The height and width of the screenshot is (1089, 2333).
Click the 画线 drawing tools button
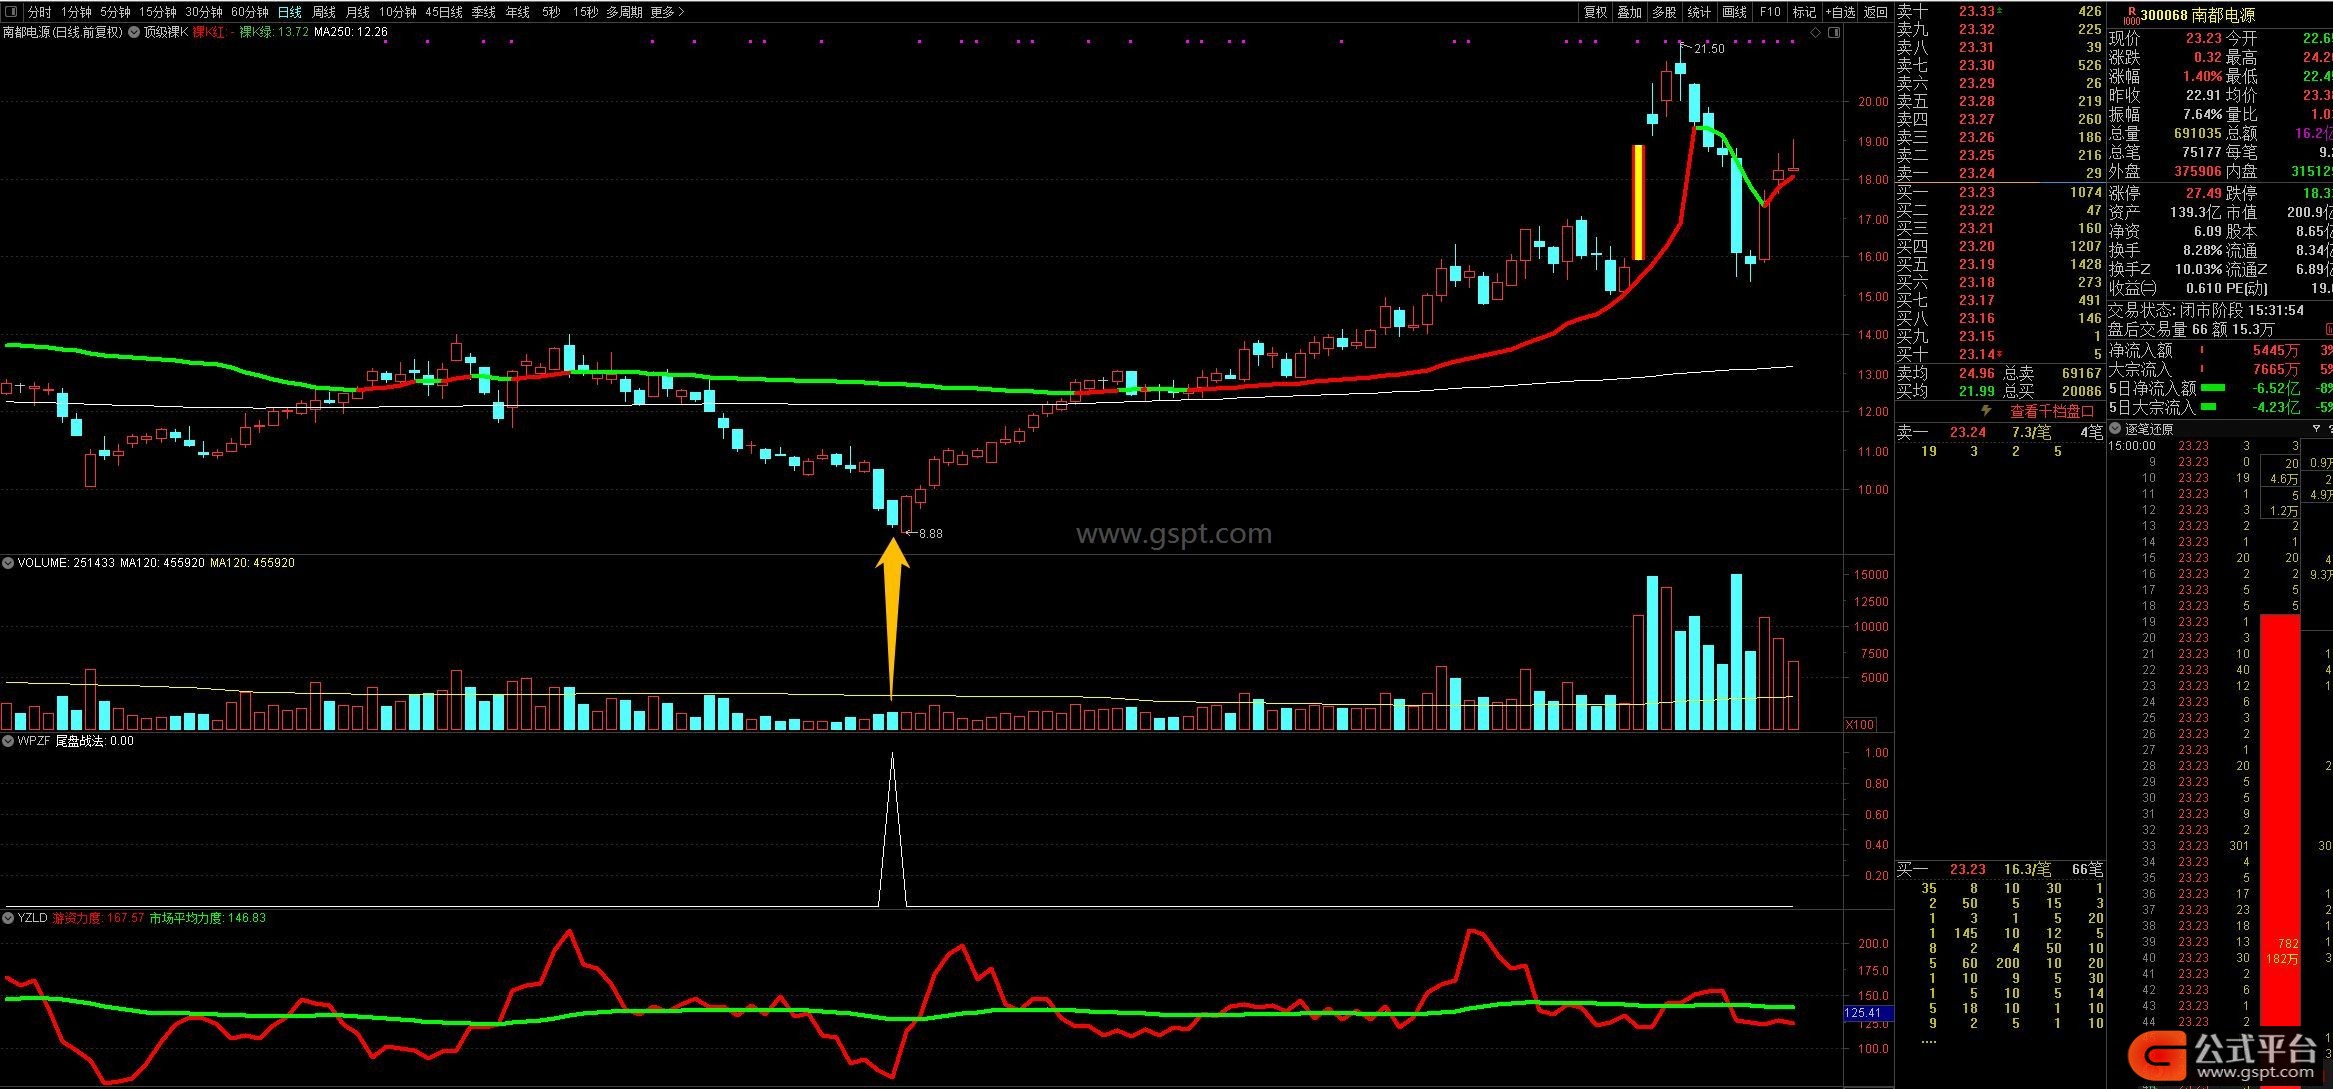point(1735,12)
